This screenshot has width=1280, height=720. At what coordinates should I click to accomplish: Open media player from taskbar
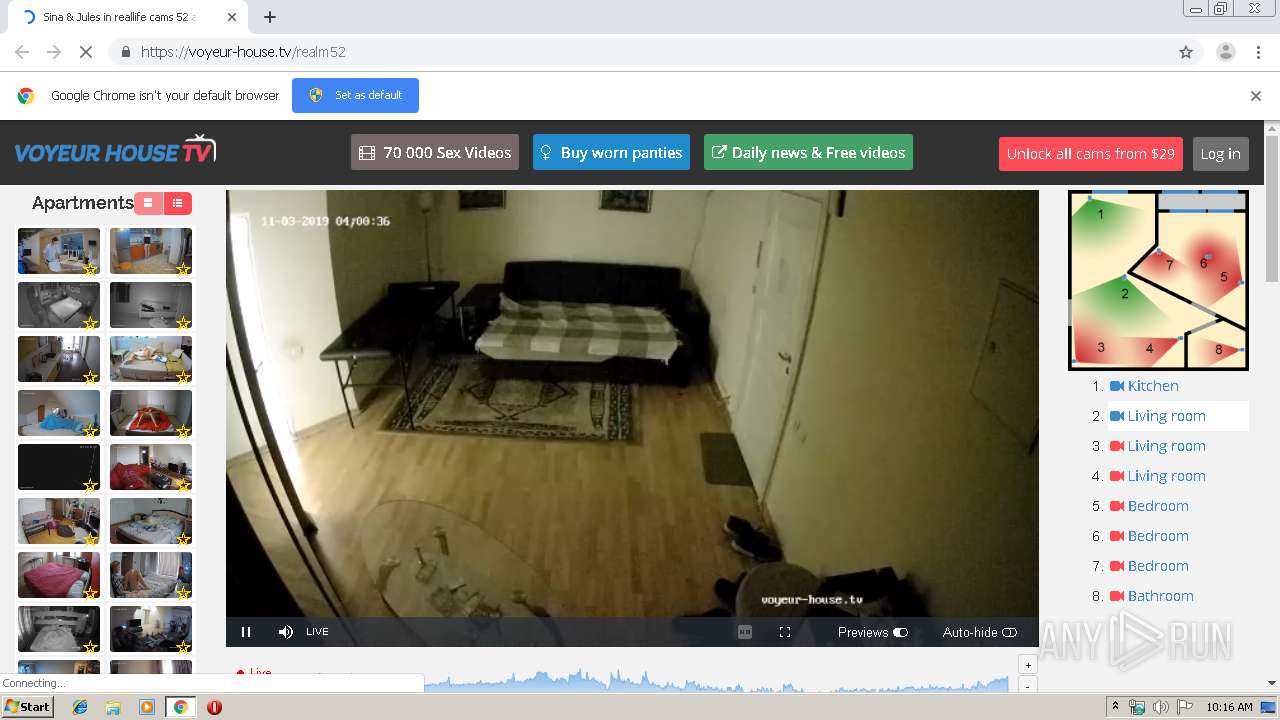(147, 707)
